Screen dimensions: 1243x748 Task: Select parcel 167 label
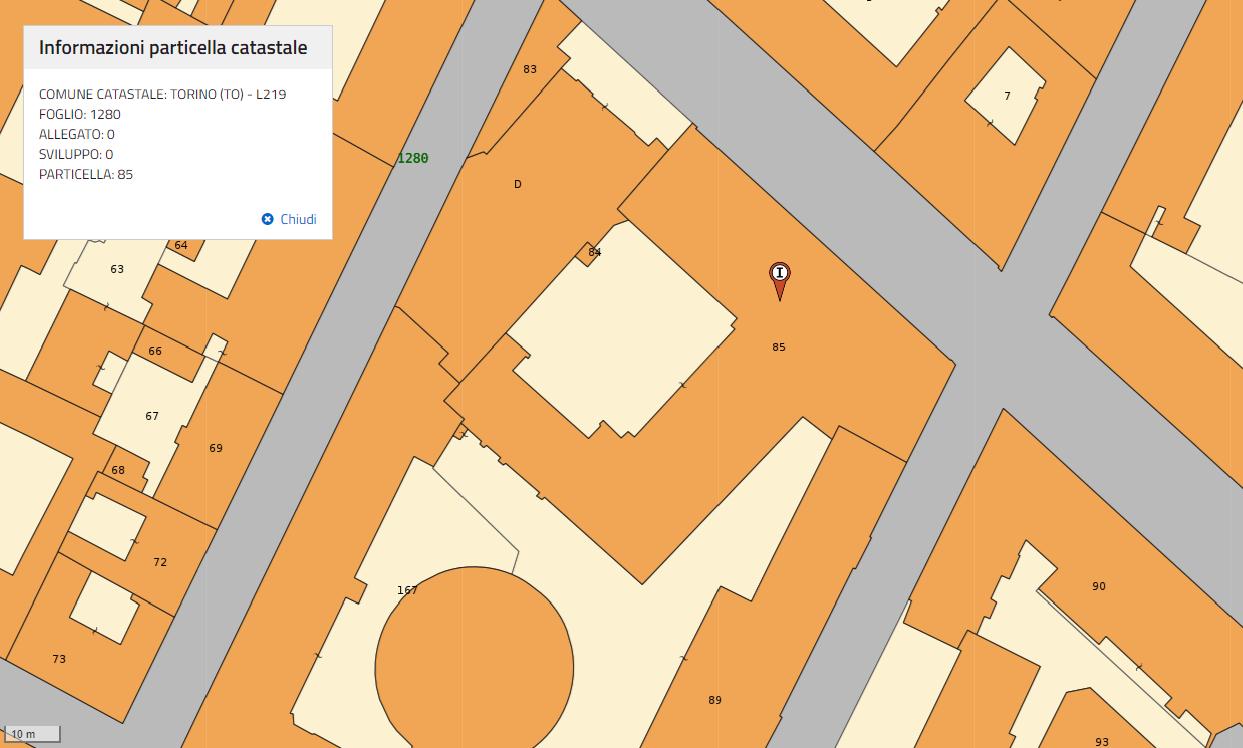point(406,590)
